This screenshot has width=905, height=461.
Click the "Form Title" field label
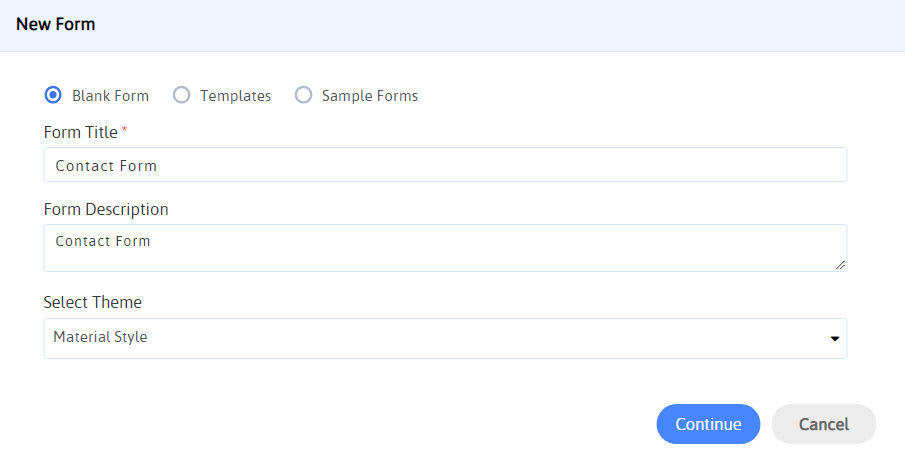(81, 132)
